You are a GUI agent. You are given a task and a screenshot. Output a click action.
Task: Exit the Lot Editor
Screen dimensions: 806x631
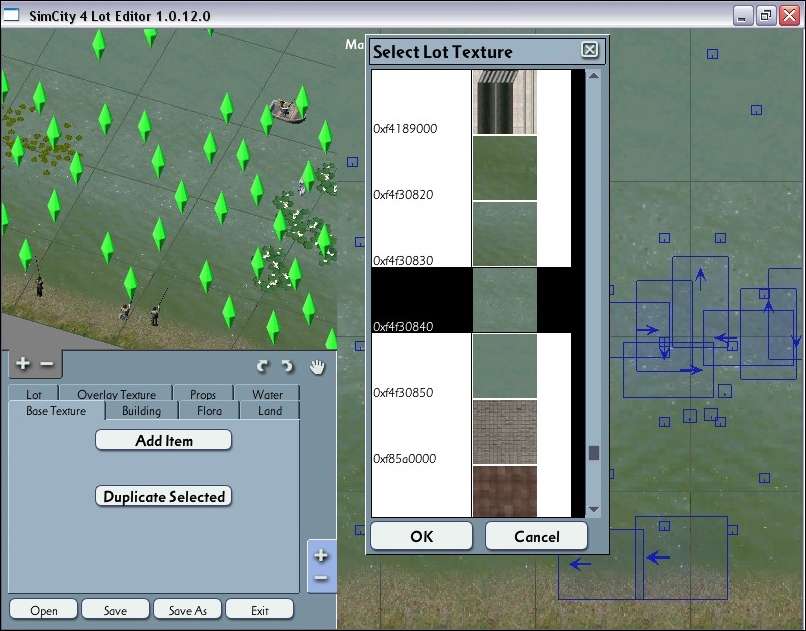pos(260,610)
